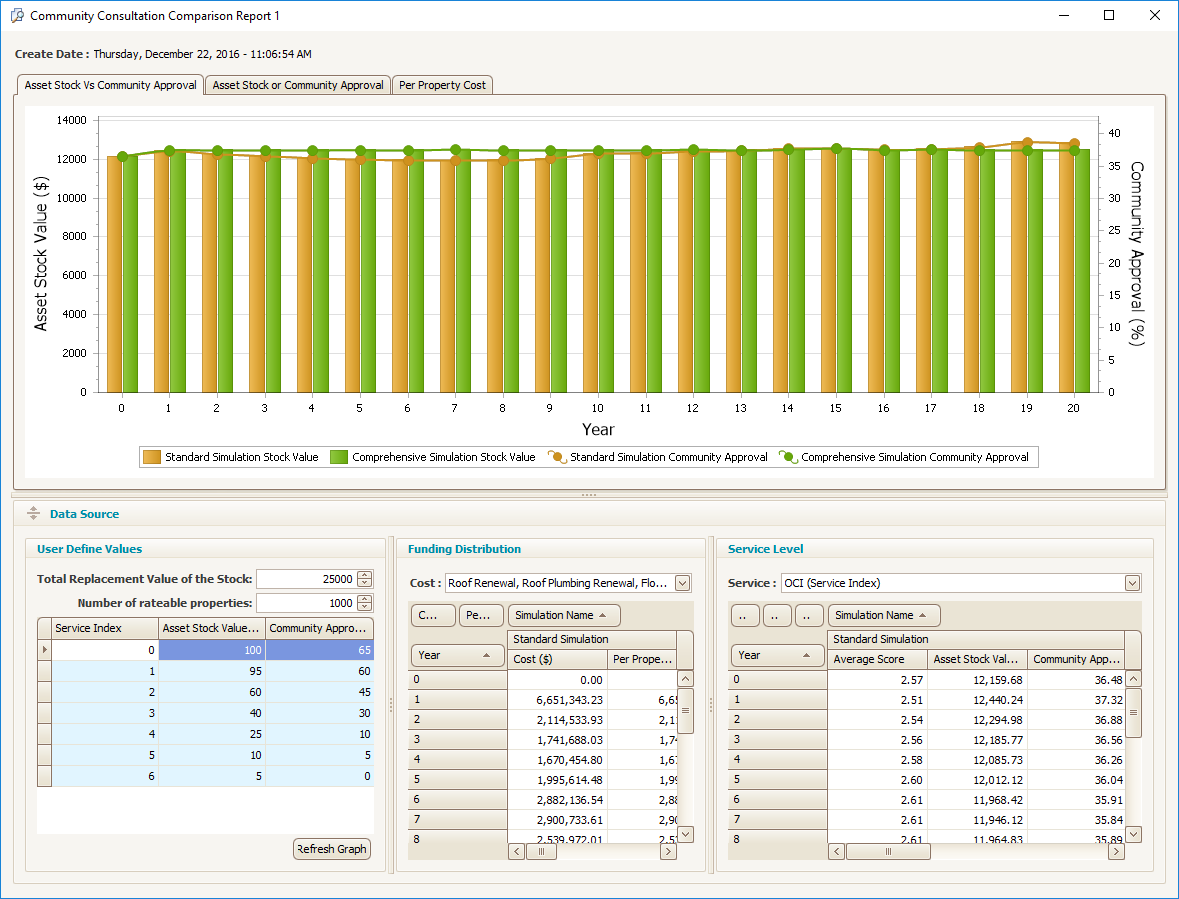Open the Per Property Cost tab

click(x=442, y=85)
